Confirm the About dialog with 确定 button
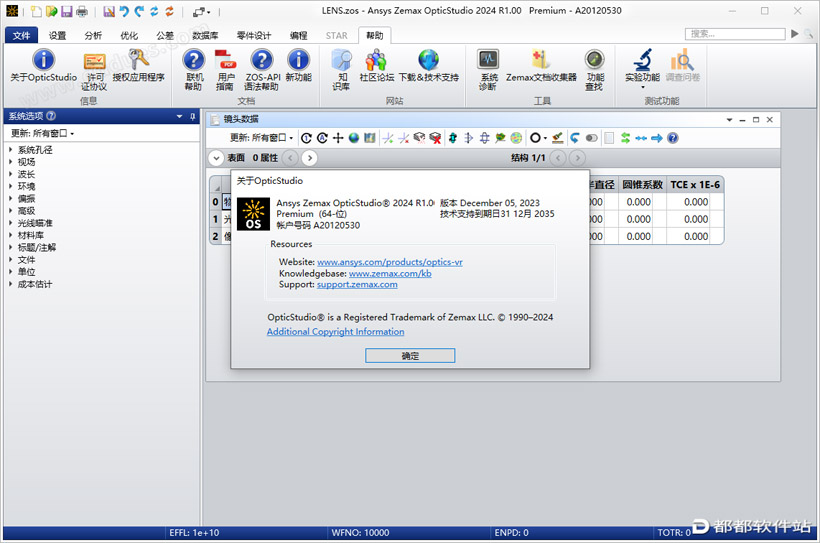Screen dimensions: 820x543 [410, 356]
